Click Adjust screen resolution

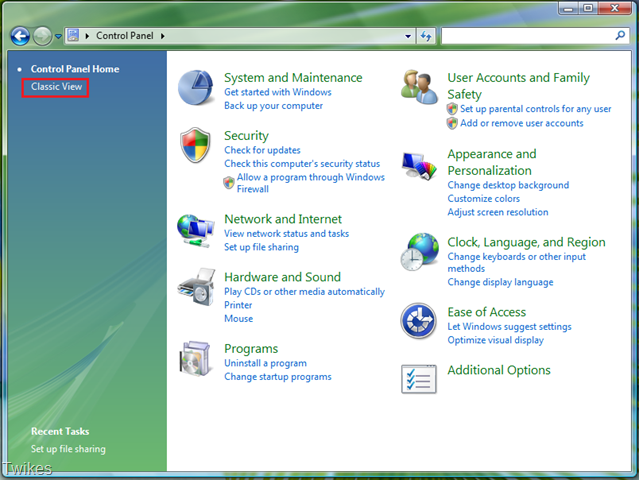pos(497,212)
